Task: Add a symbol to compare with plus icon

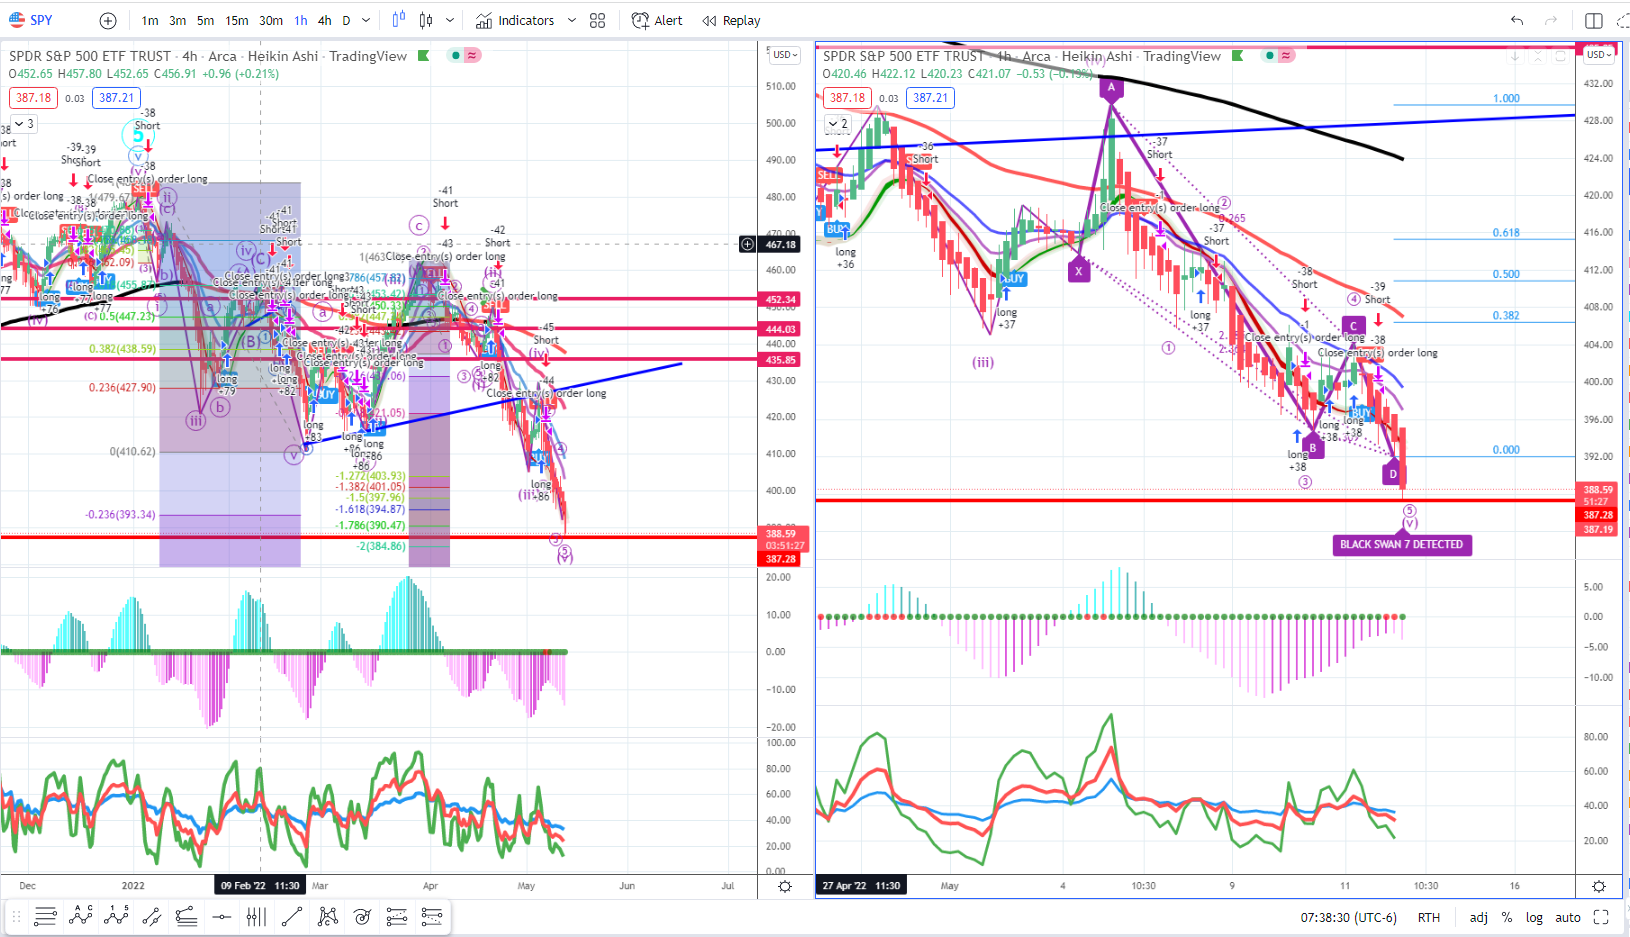Action: pos(108,21)
